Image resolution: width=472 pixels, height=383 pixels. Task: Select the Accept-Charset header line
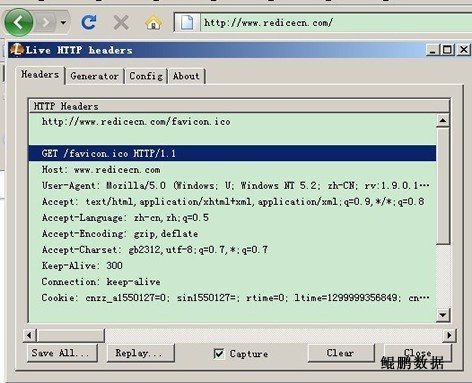coord(232,249)
